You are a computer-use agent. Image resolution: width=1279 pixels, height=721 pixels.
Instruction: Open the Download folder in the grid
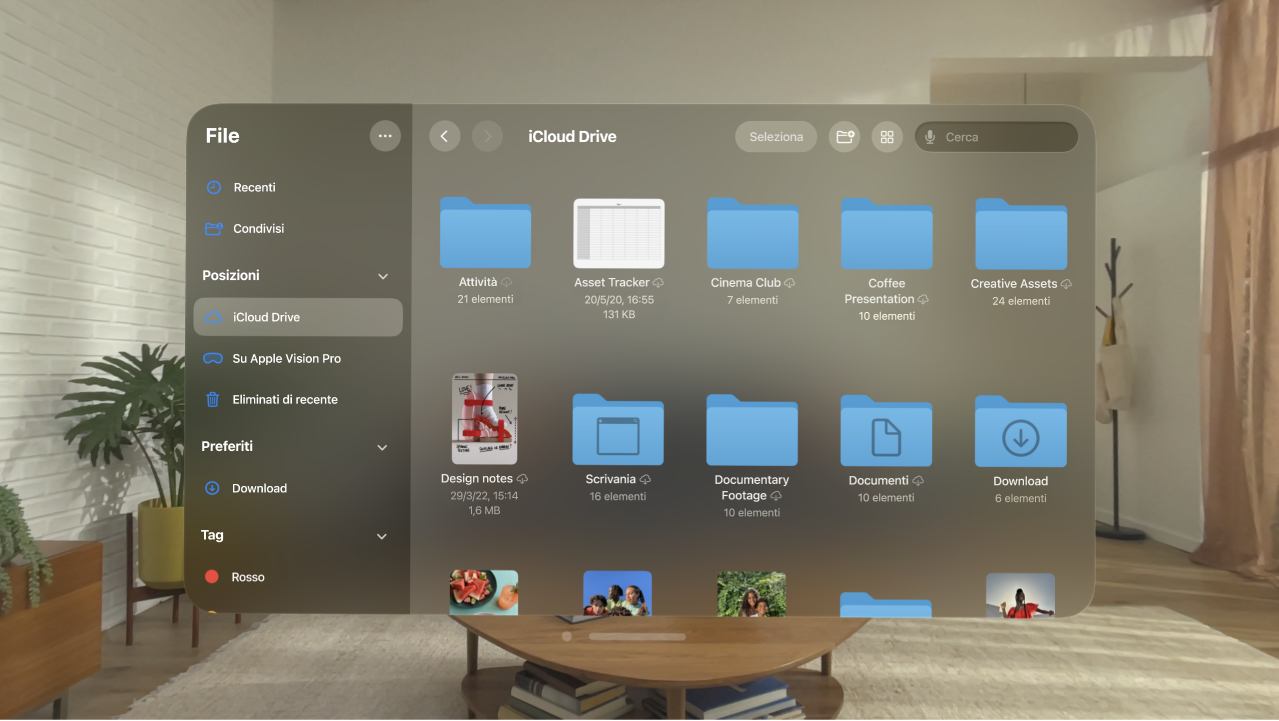[x=1021, y=430]
